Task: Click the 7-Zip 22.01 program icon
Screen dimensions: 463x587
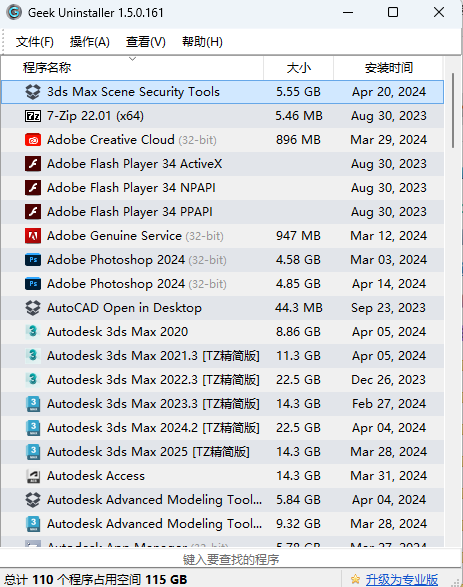Action: click(33, 116)
